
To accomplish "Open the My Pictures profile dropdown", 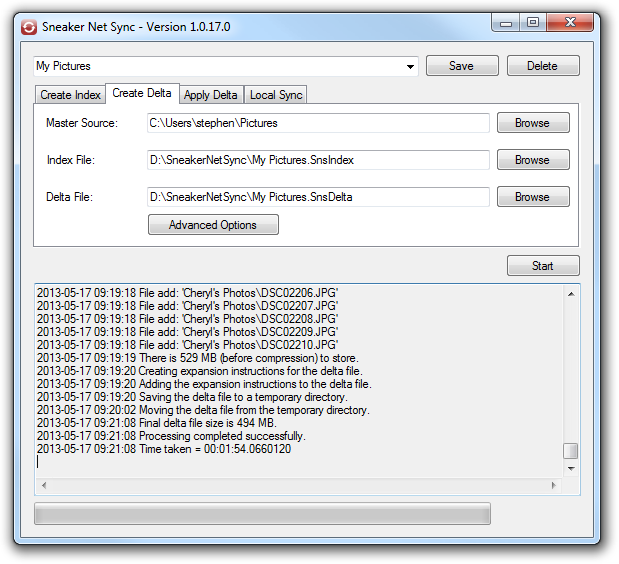I will coord(410,66).
